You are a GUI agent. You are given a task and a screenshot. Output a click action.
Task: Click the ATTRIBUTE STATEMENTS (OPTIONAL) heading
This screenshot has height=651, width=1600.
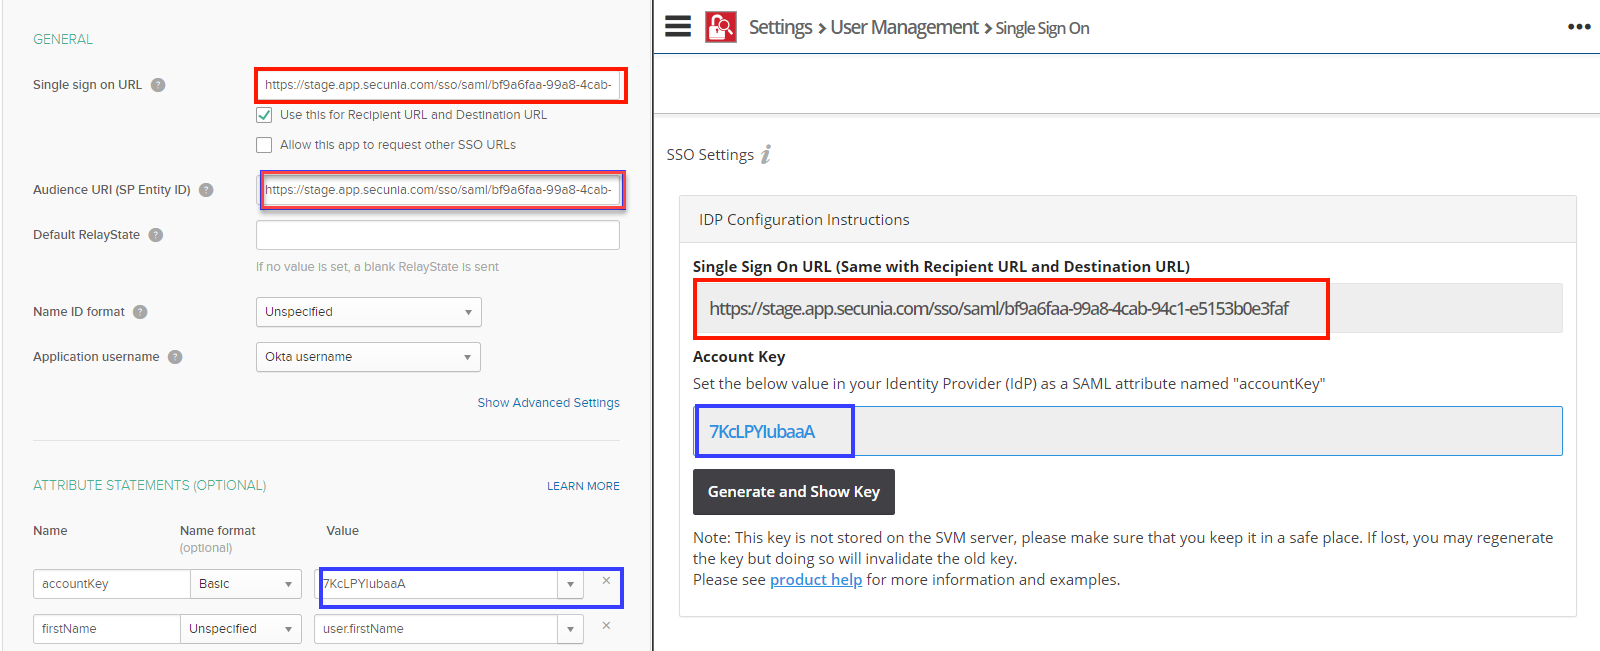[150, 485]
